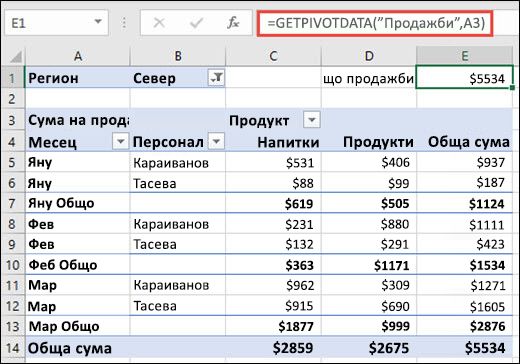
Task: Open the Персонал field filter dropdown
Action: 216,141
